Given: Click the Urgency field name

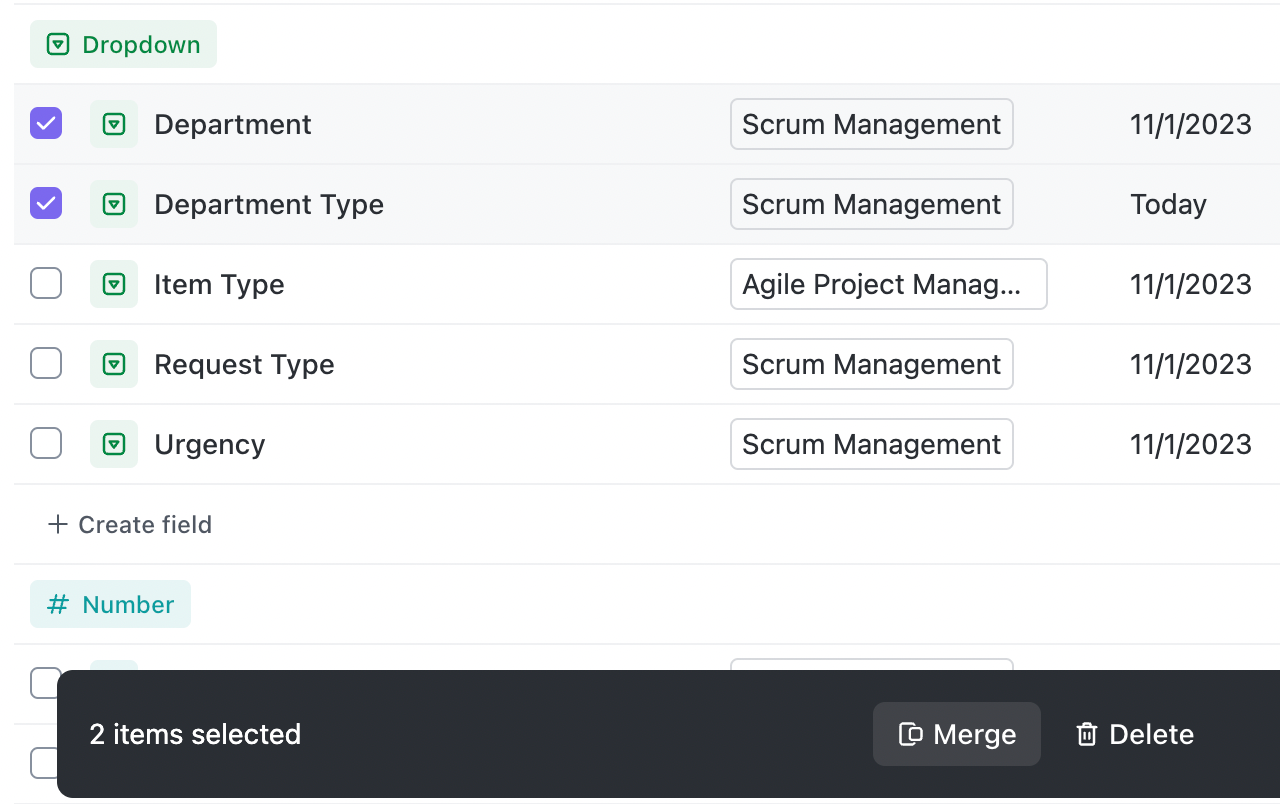Looking at the screenshot, I should (x=209, y=444).
